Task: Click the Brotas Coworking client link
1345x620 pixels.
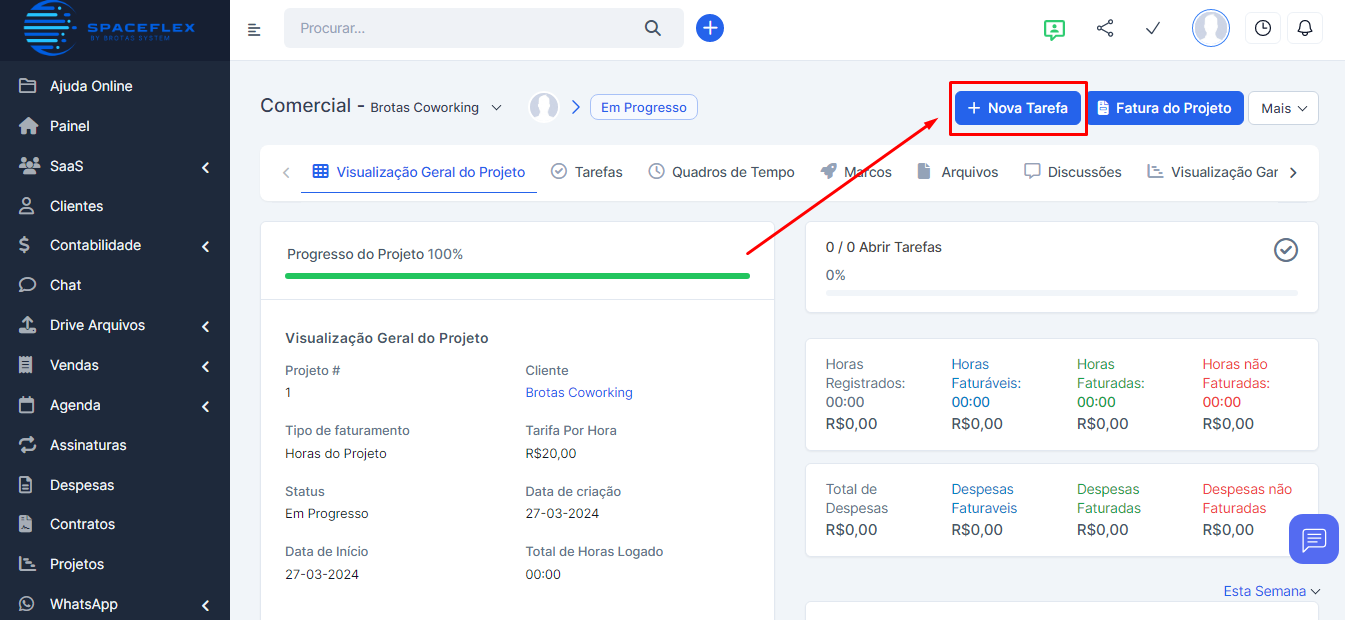Action: point(579,393)
